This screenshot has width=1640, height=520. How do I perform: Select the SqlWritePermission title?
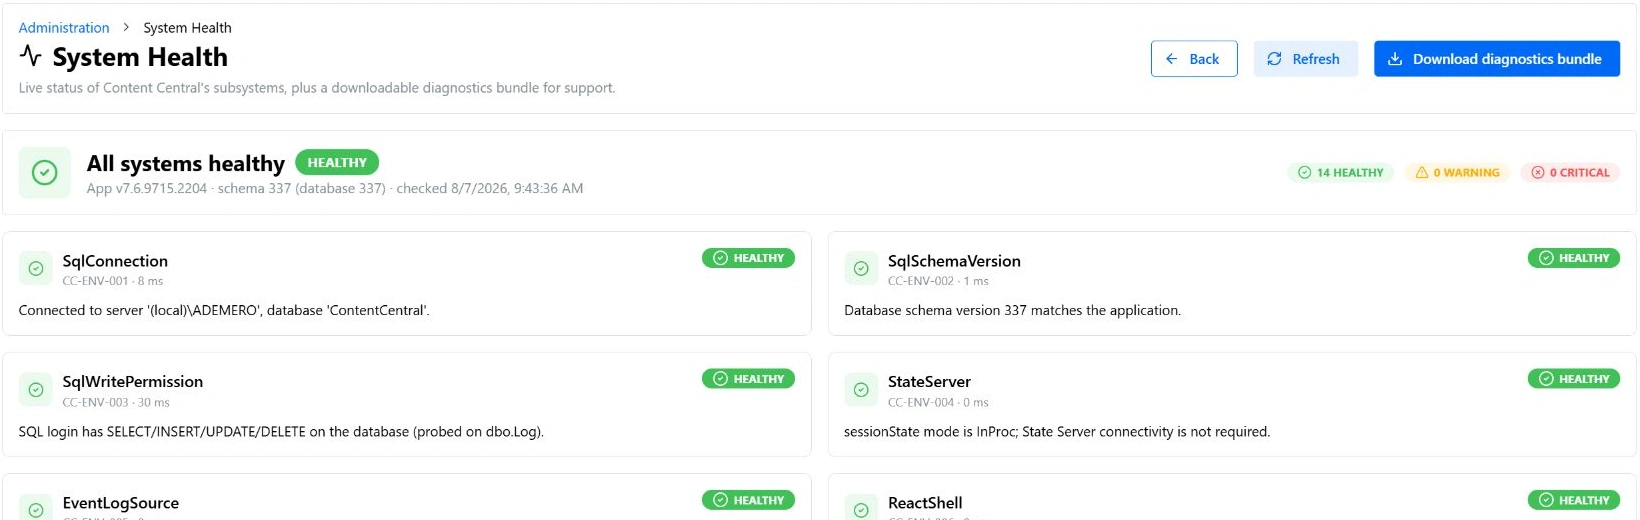click(x=133, y=382)
